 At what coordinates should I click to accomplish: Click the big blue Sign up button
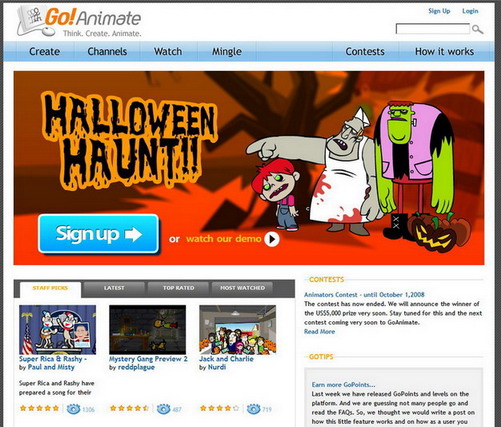pyautogui.click(x=98, y=234)
